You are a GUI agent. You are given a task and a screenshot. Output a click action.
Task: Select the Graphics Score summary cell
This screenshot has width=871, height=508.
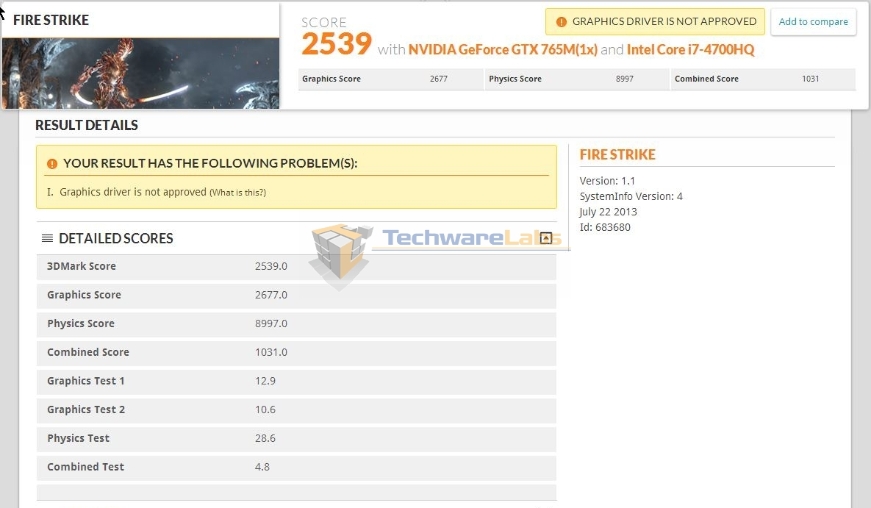391,79
